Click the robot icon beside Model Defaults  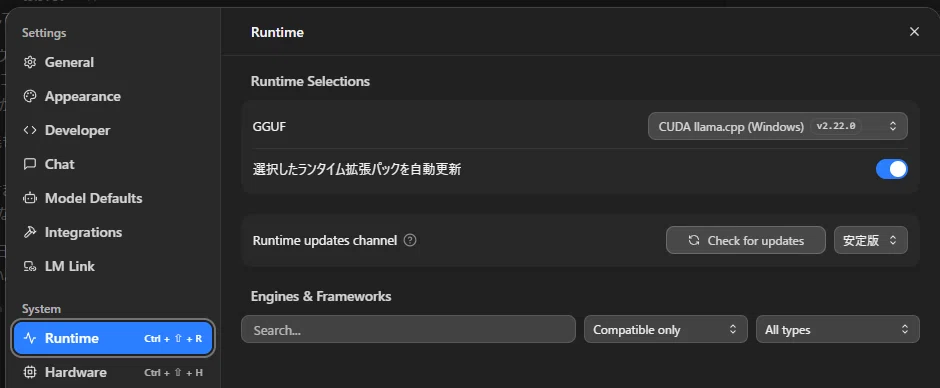[x=29, y=198]
